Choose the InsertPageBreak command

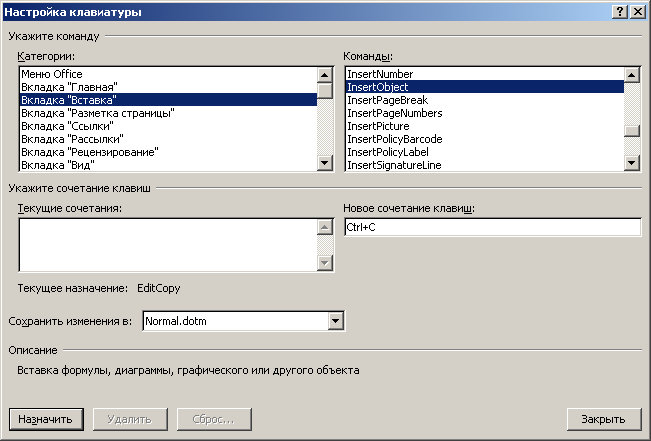click(x=485, y=100)
